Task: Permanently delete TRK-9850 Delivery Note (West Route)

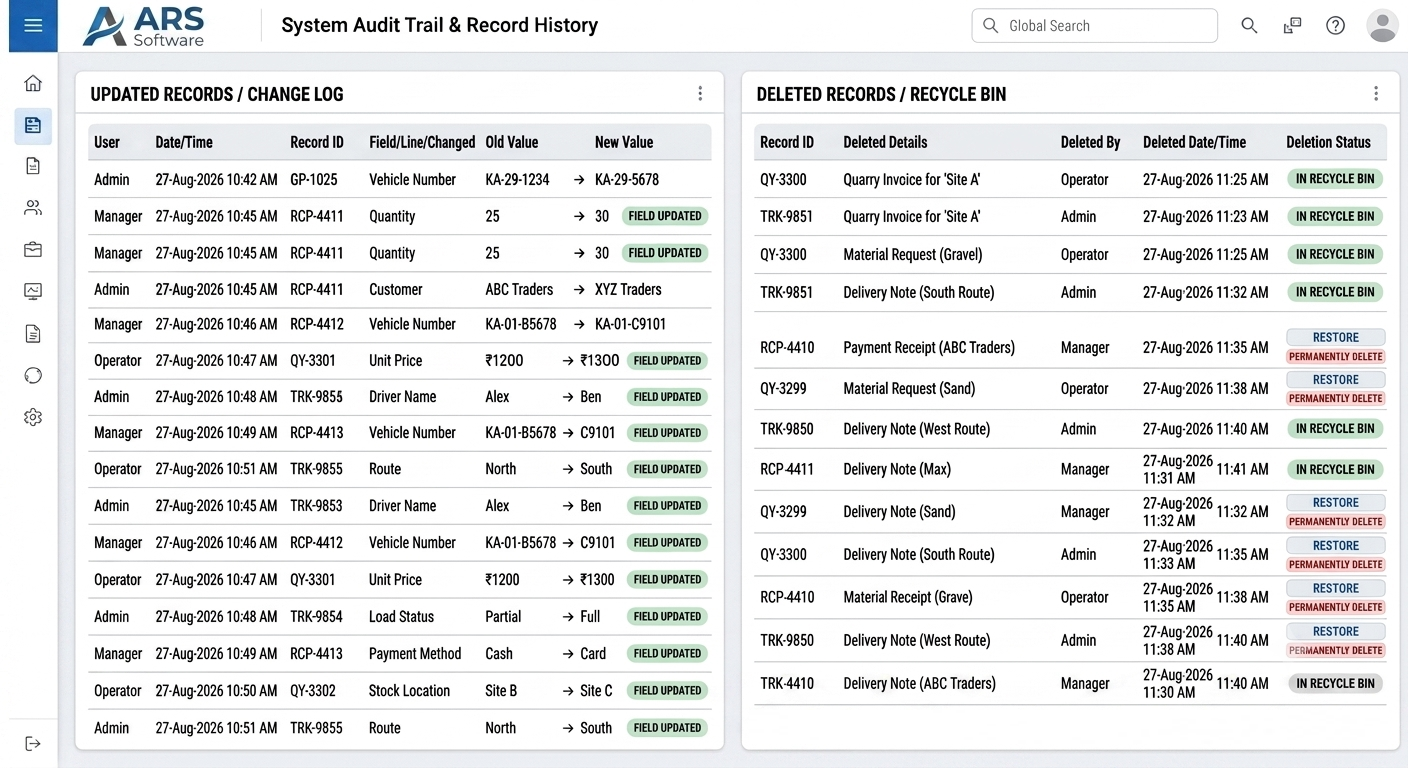Action: coord(1335,651)
